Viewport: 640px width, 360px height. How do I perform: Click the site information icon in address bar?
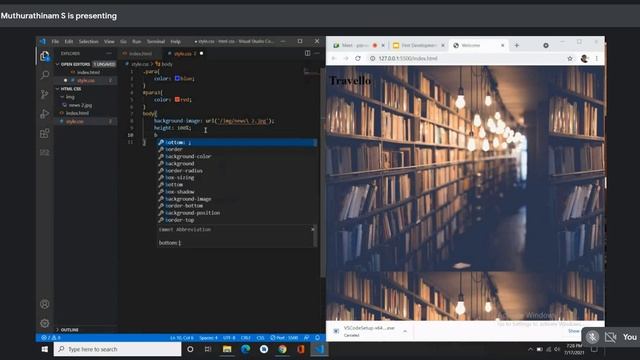[x=373, y=58]
